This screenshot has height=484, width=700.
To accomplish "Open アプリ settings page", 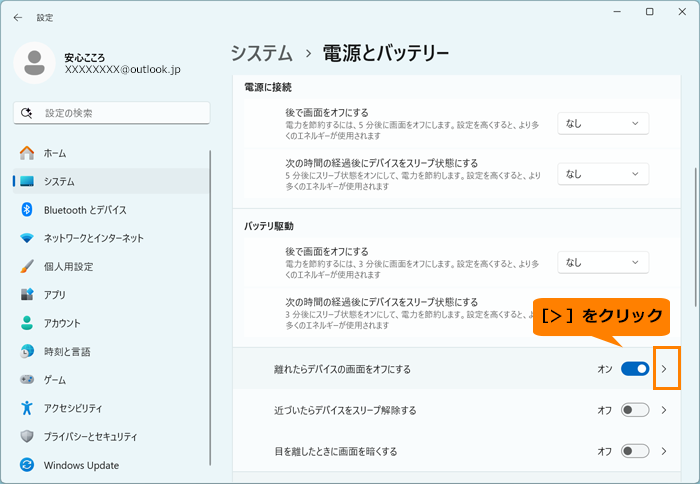I will [x=111, y=294].
